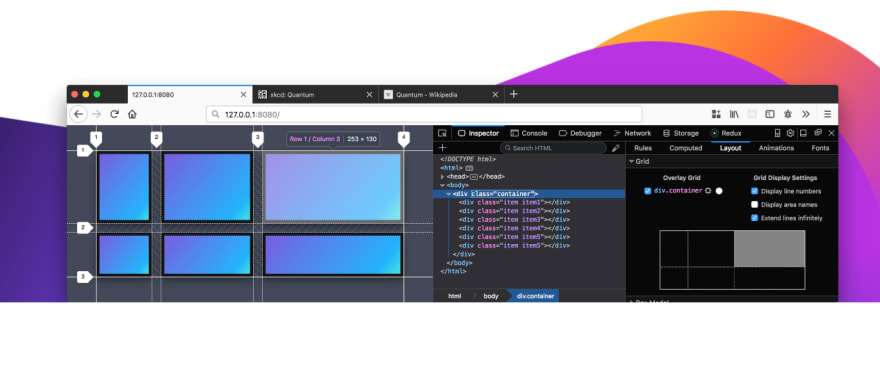The width and height of the screenshot is (880, 367).
Task: Collapse the body element node
Action: click(x=442, y=185)
